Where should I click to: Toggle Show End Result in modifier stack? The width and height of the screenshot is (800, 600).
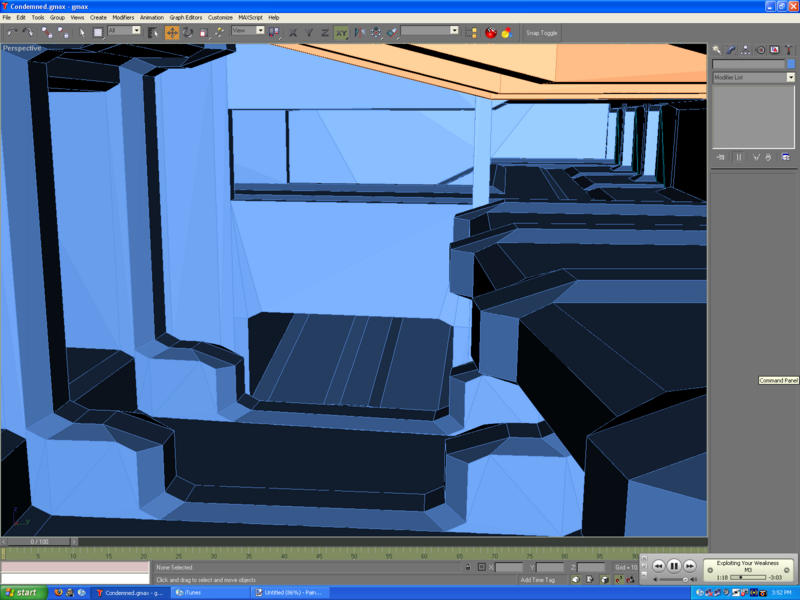pos(738,157)
